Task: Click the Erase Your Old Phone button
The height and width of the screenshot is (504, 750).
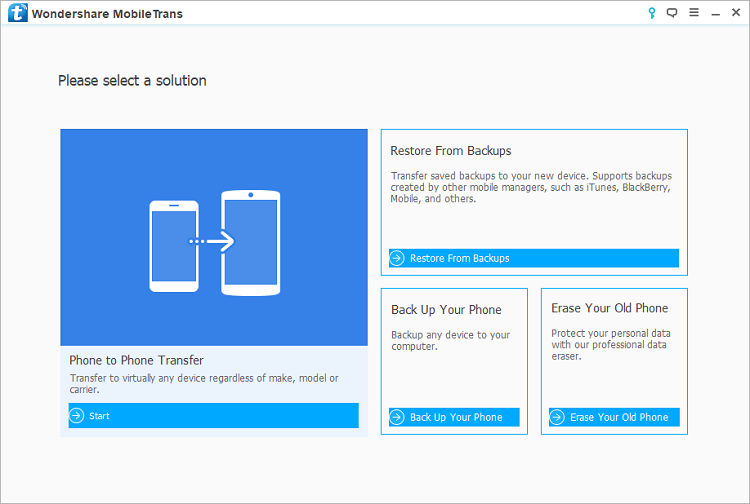Action: (614, 417)
